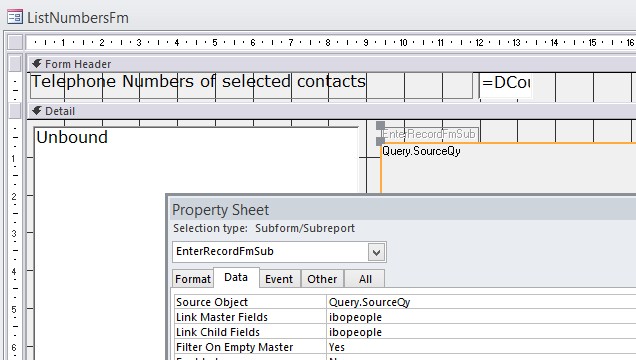The height and width of the screenshot is (360, 636).
Task: Select the =DCou text box in header
Action: click(x=505, y=85)
